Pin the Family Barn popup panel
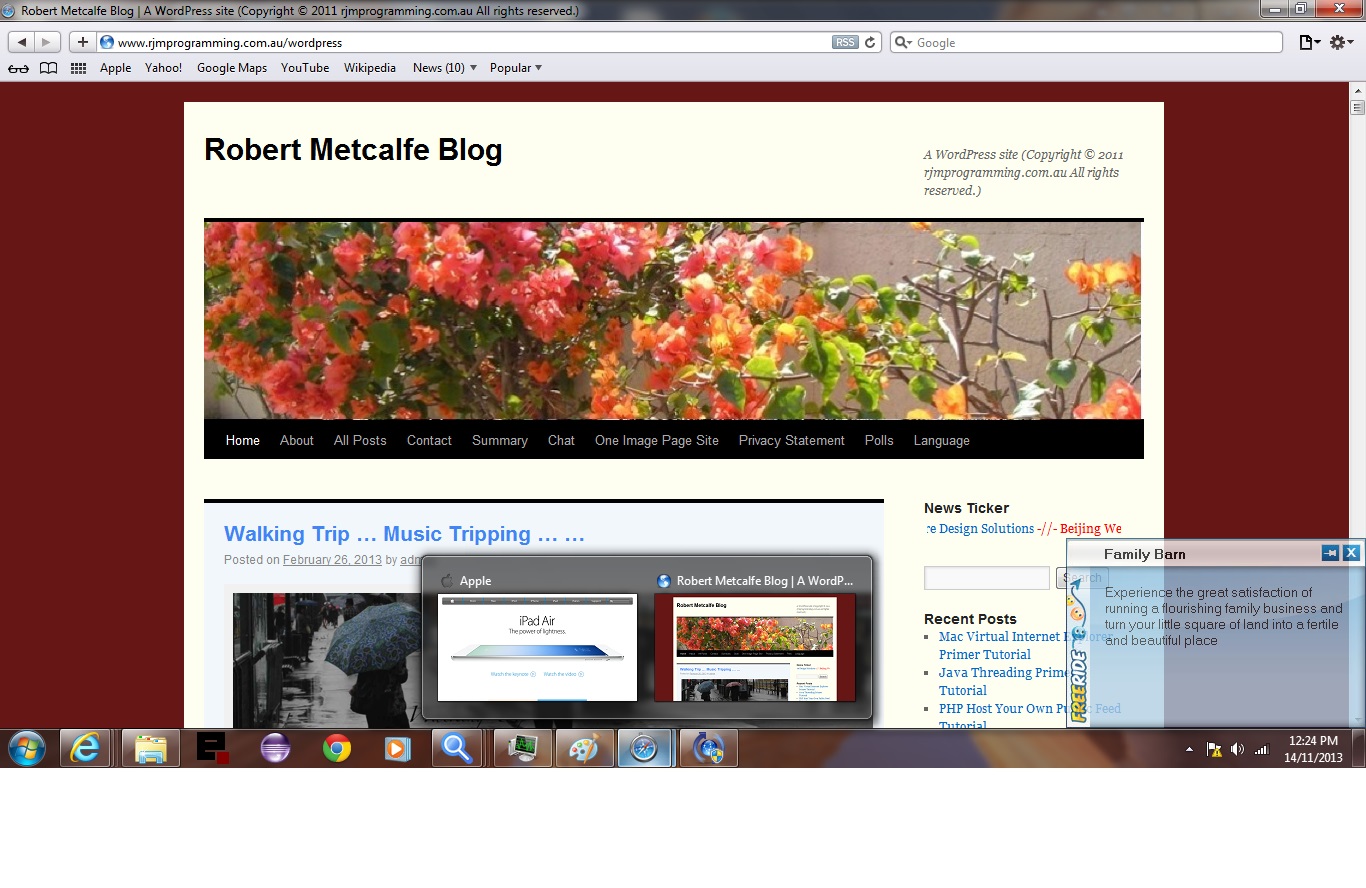 tap(1330, 553)
